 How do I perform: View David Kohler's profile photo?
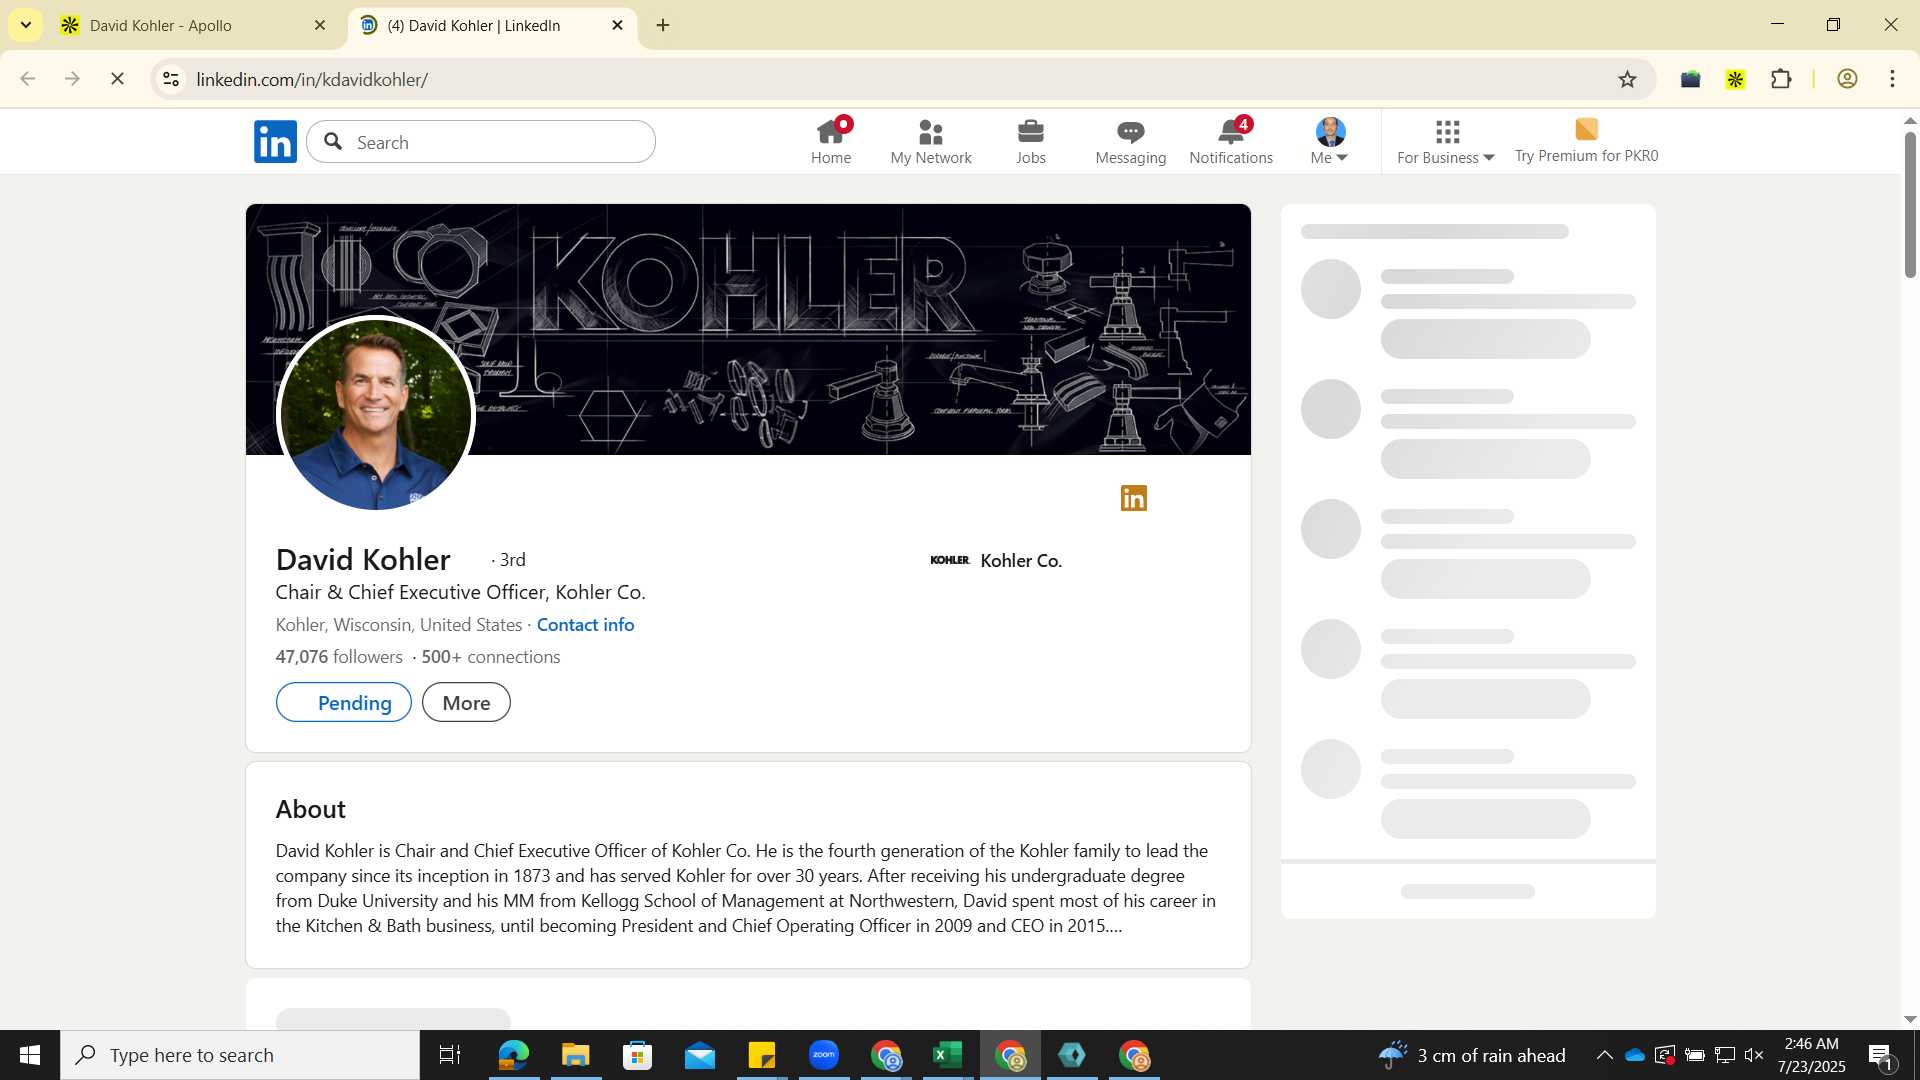tap(375, 413)
